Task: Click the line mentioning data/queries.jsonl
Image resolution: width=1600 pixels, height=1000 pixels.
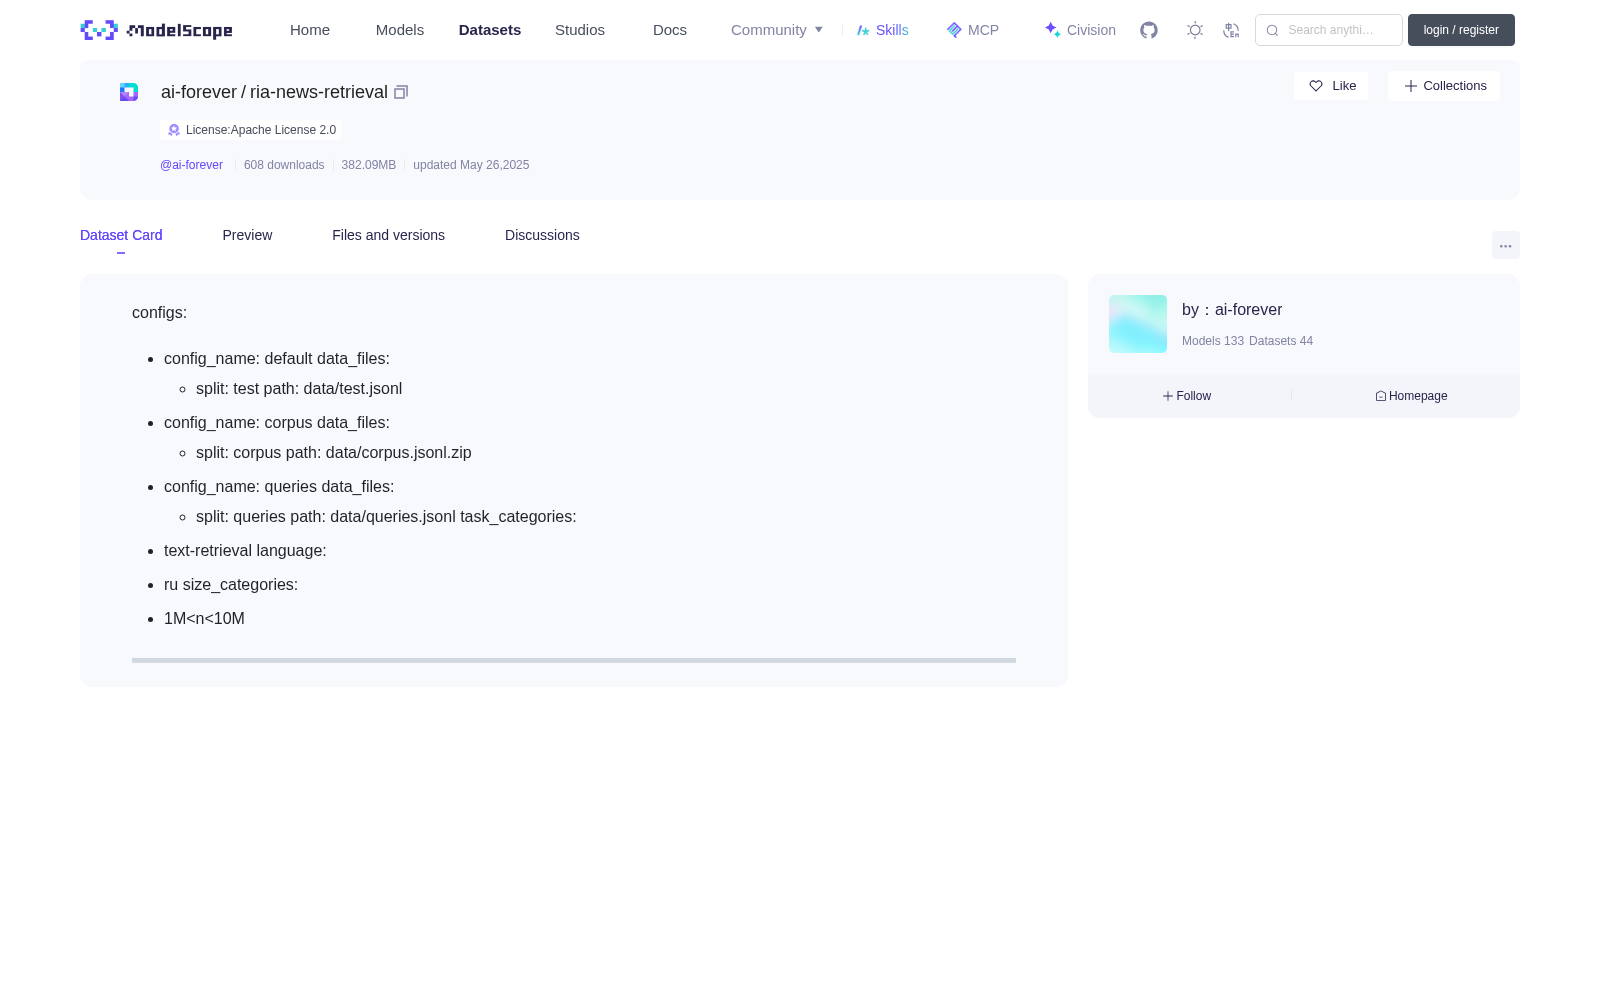Action: pos(386,517)
